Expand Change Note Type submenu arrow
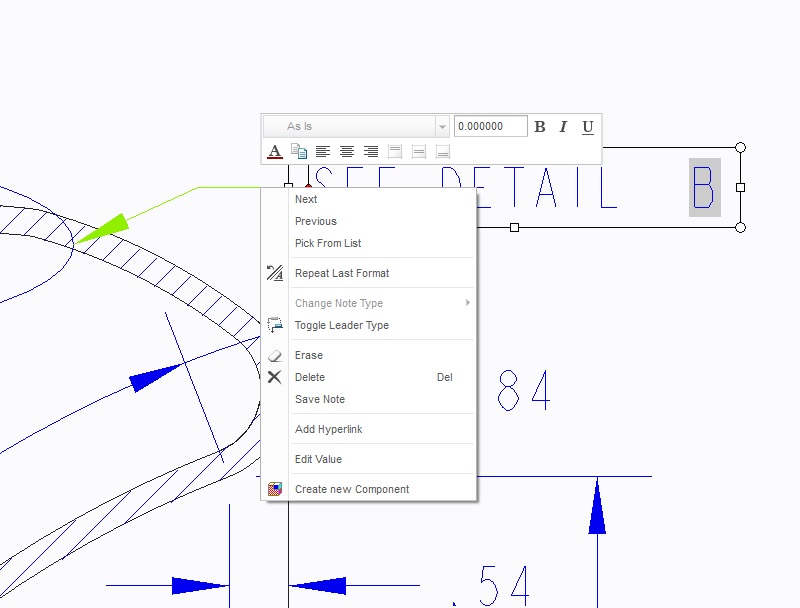 pyautogui.click(x=467, y=303)
